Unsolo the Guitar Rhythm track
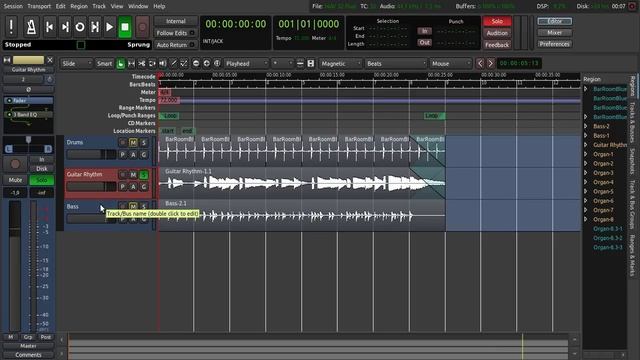640x360 pixels. coord(144,175)
